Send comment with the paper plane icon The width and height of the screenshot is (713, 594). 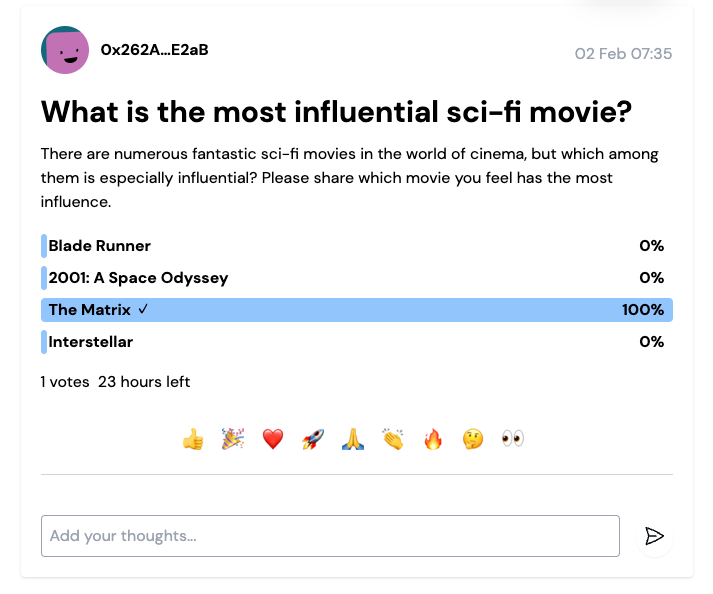pos(654,536)
